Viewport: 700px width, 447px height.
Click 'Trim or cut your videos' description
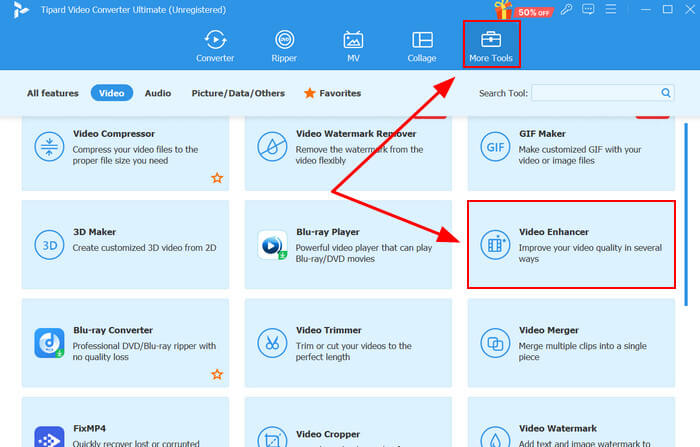click(x=353, y=351)
